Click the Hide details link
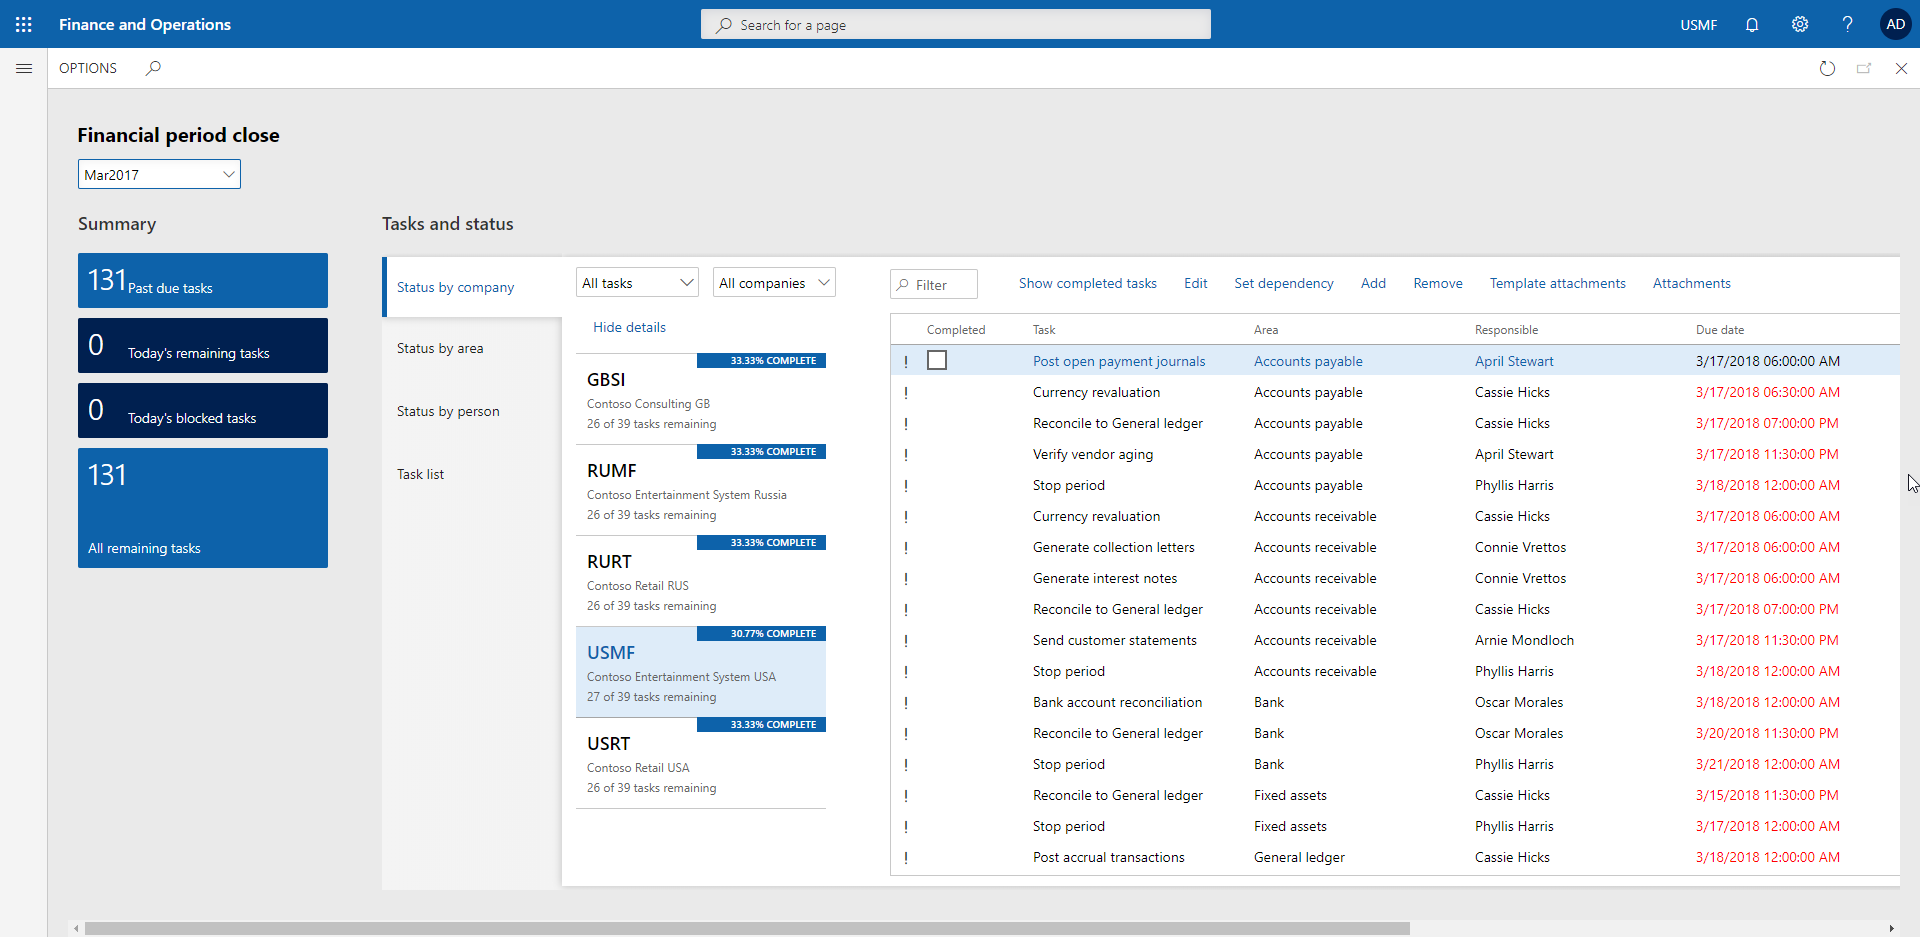The height and width of the screenshot is (937, 1920). tap(629, 327)
